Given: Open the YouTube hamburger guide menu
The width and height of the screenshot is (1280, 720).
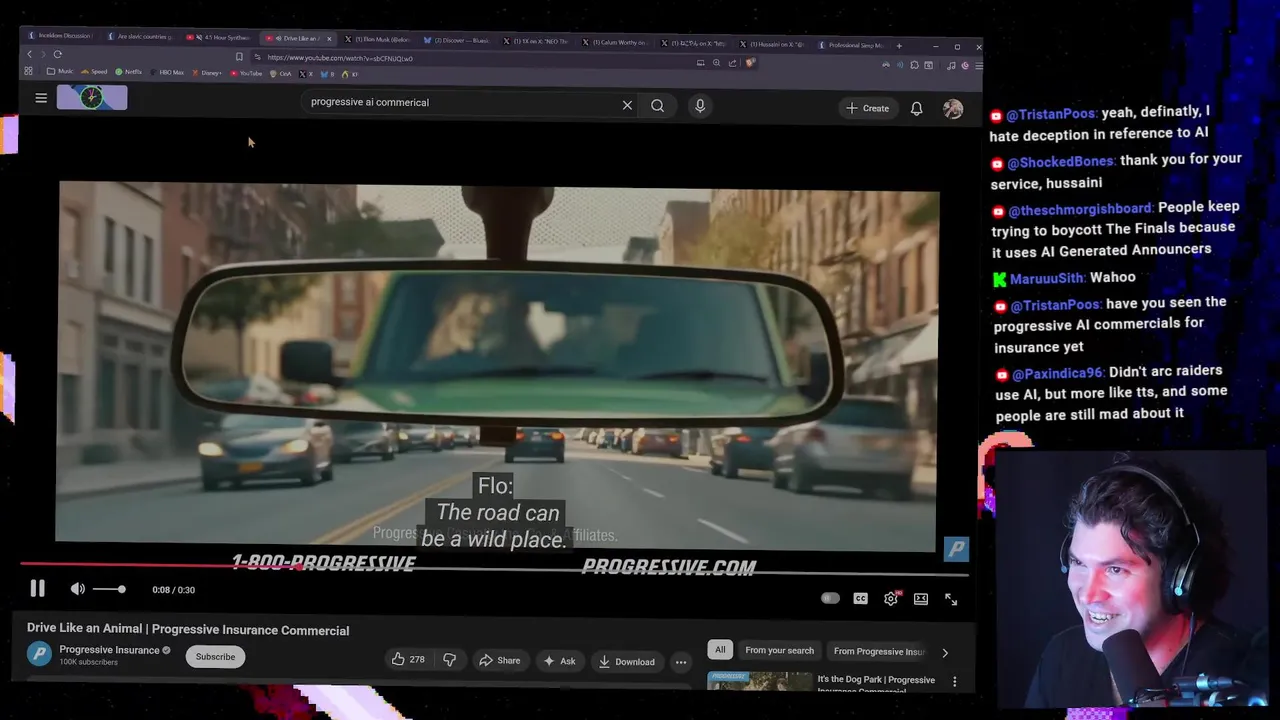Looking at the screenshot, I should click(x=41, y=98).
